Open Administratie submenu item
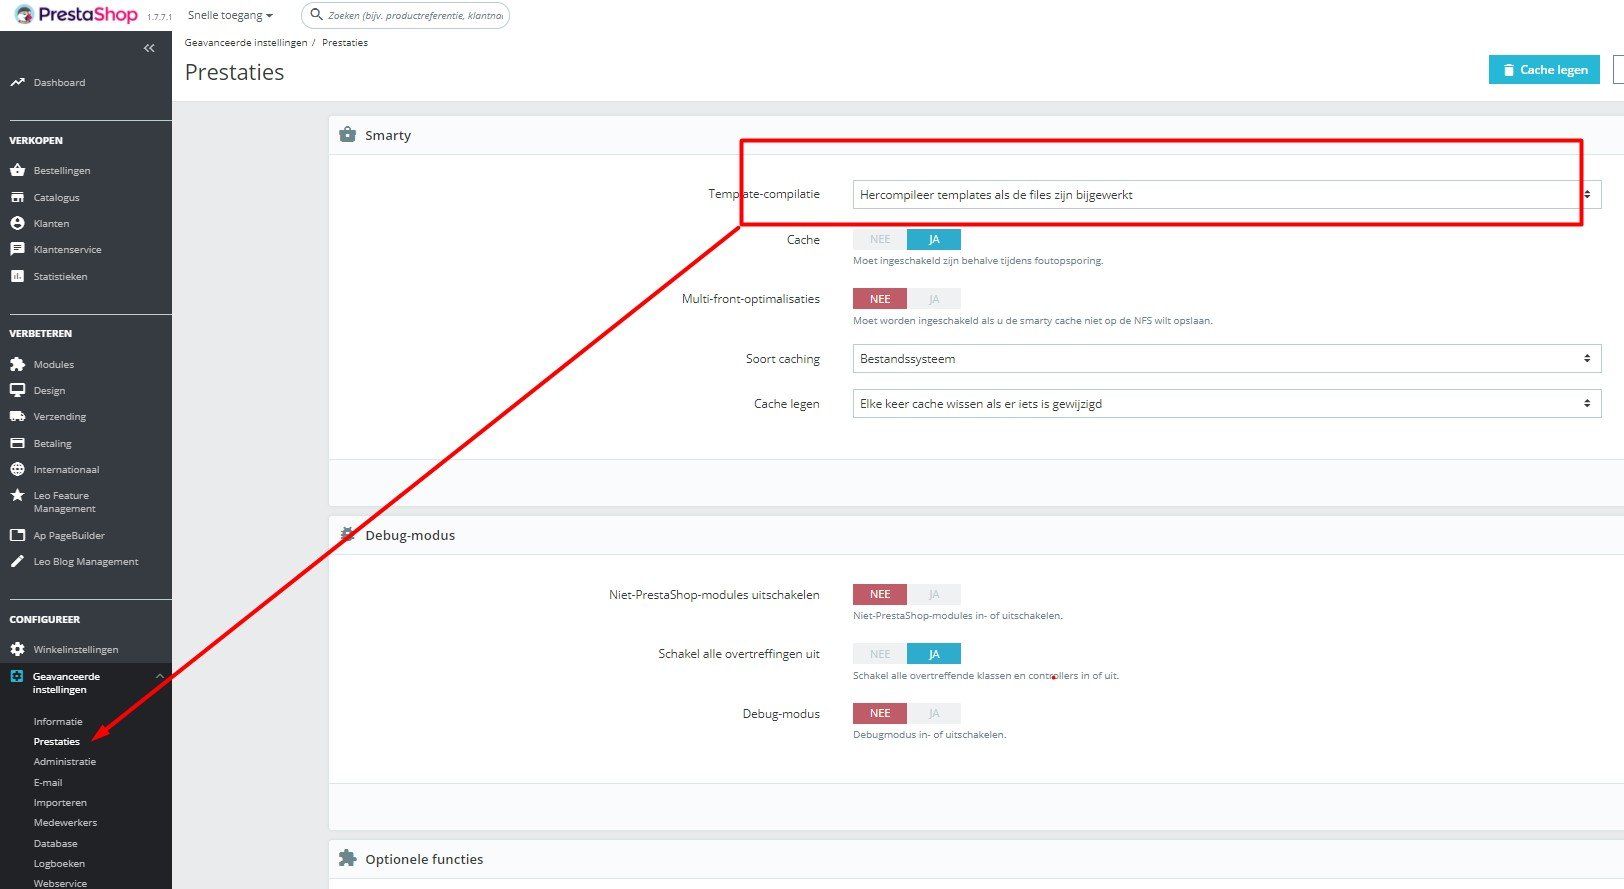Image resolution: width=1624 pixels, height=889 pixels. 65,761
